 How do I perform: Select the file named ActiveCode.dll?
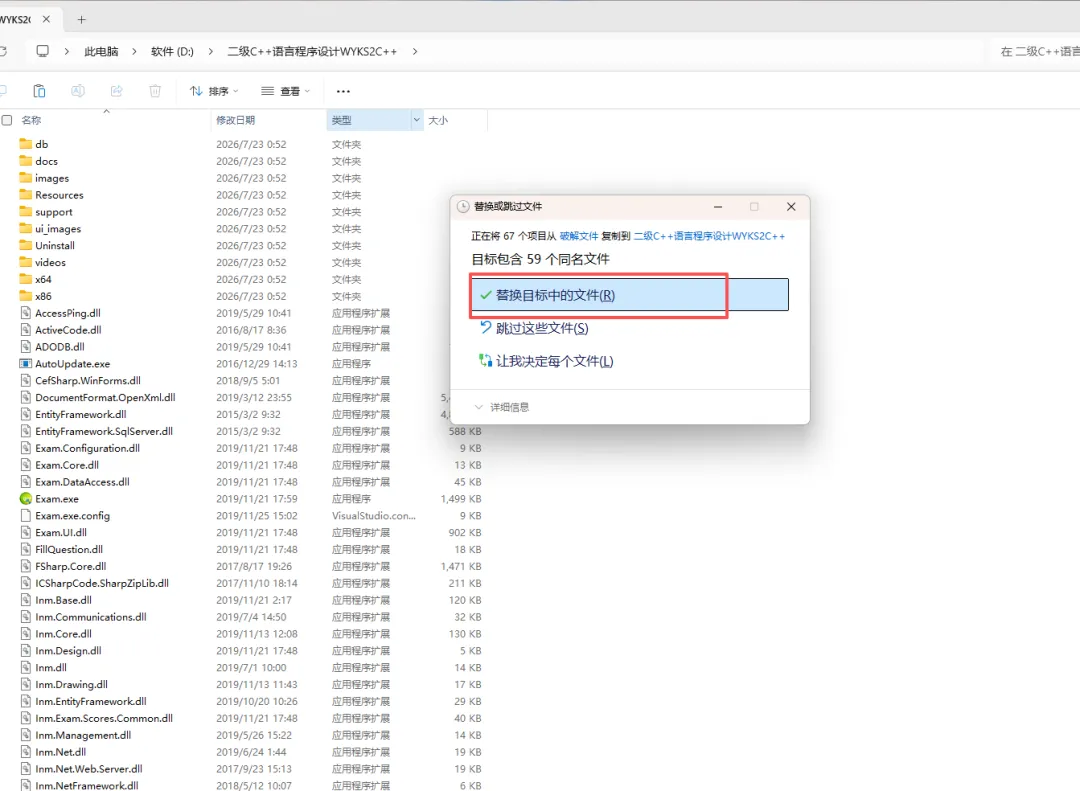point(68,329)
